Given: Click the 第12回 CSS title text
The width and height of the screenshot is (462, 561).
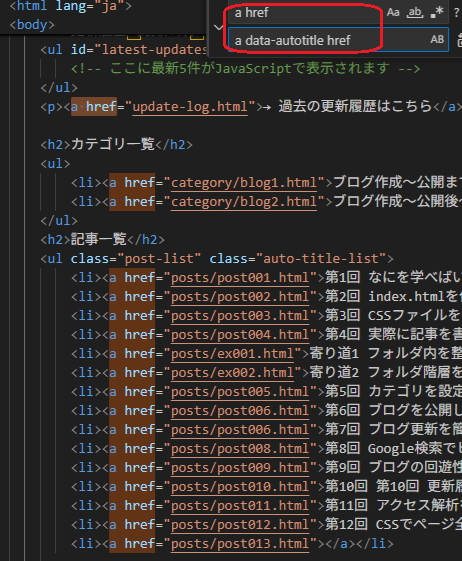Looking at the screenshot, I should (x=393, y=524).
